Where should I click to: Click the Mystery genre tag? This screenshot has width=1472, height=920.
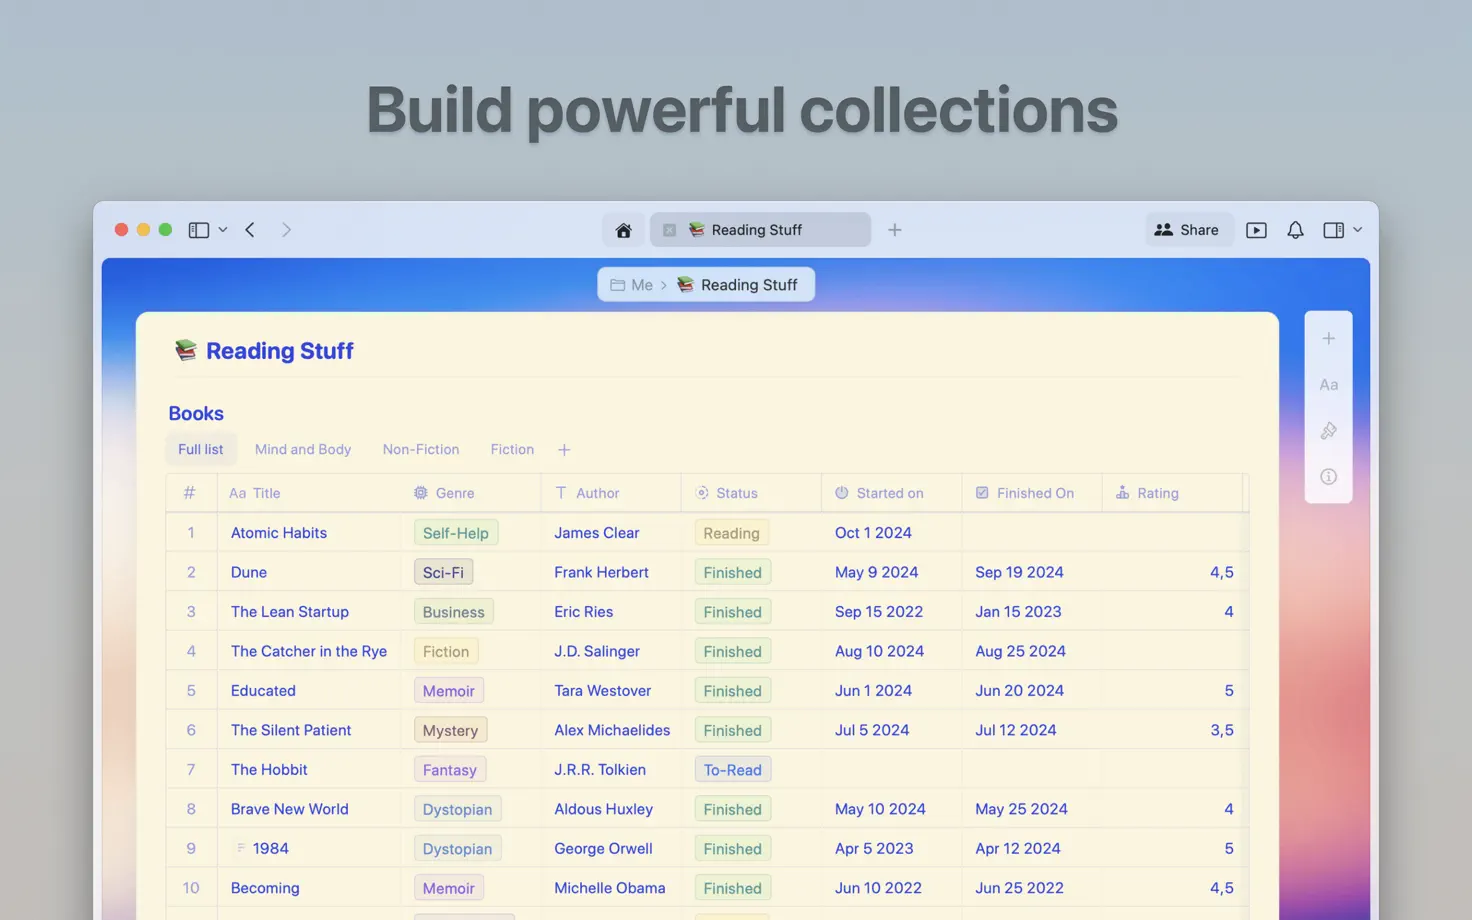[450, 731]
